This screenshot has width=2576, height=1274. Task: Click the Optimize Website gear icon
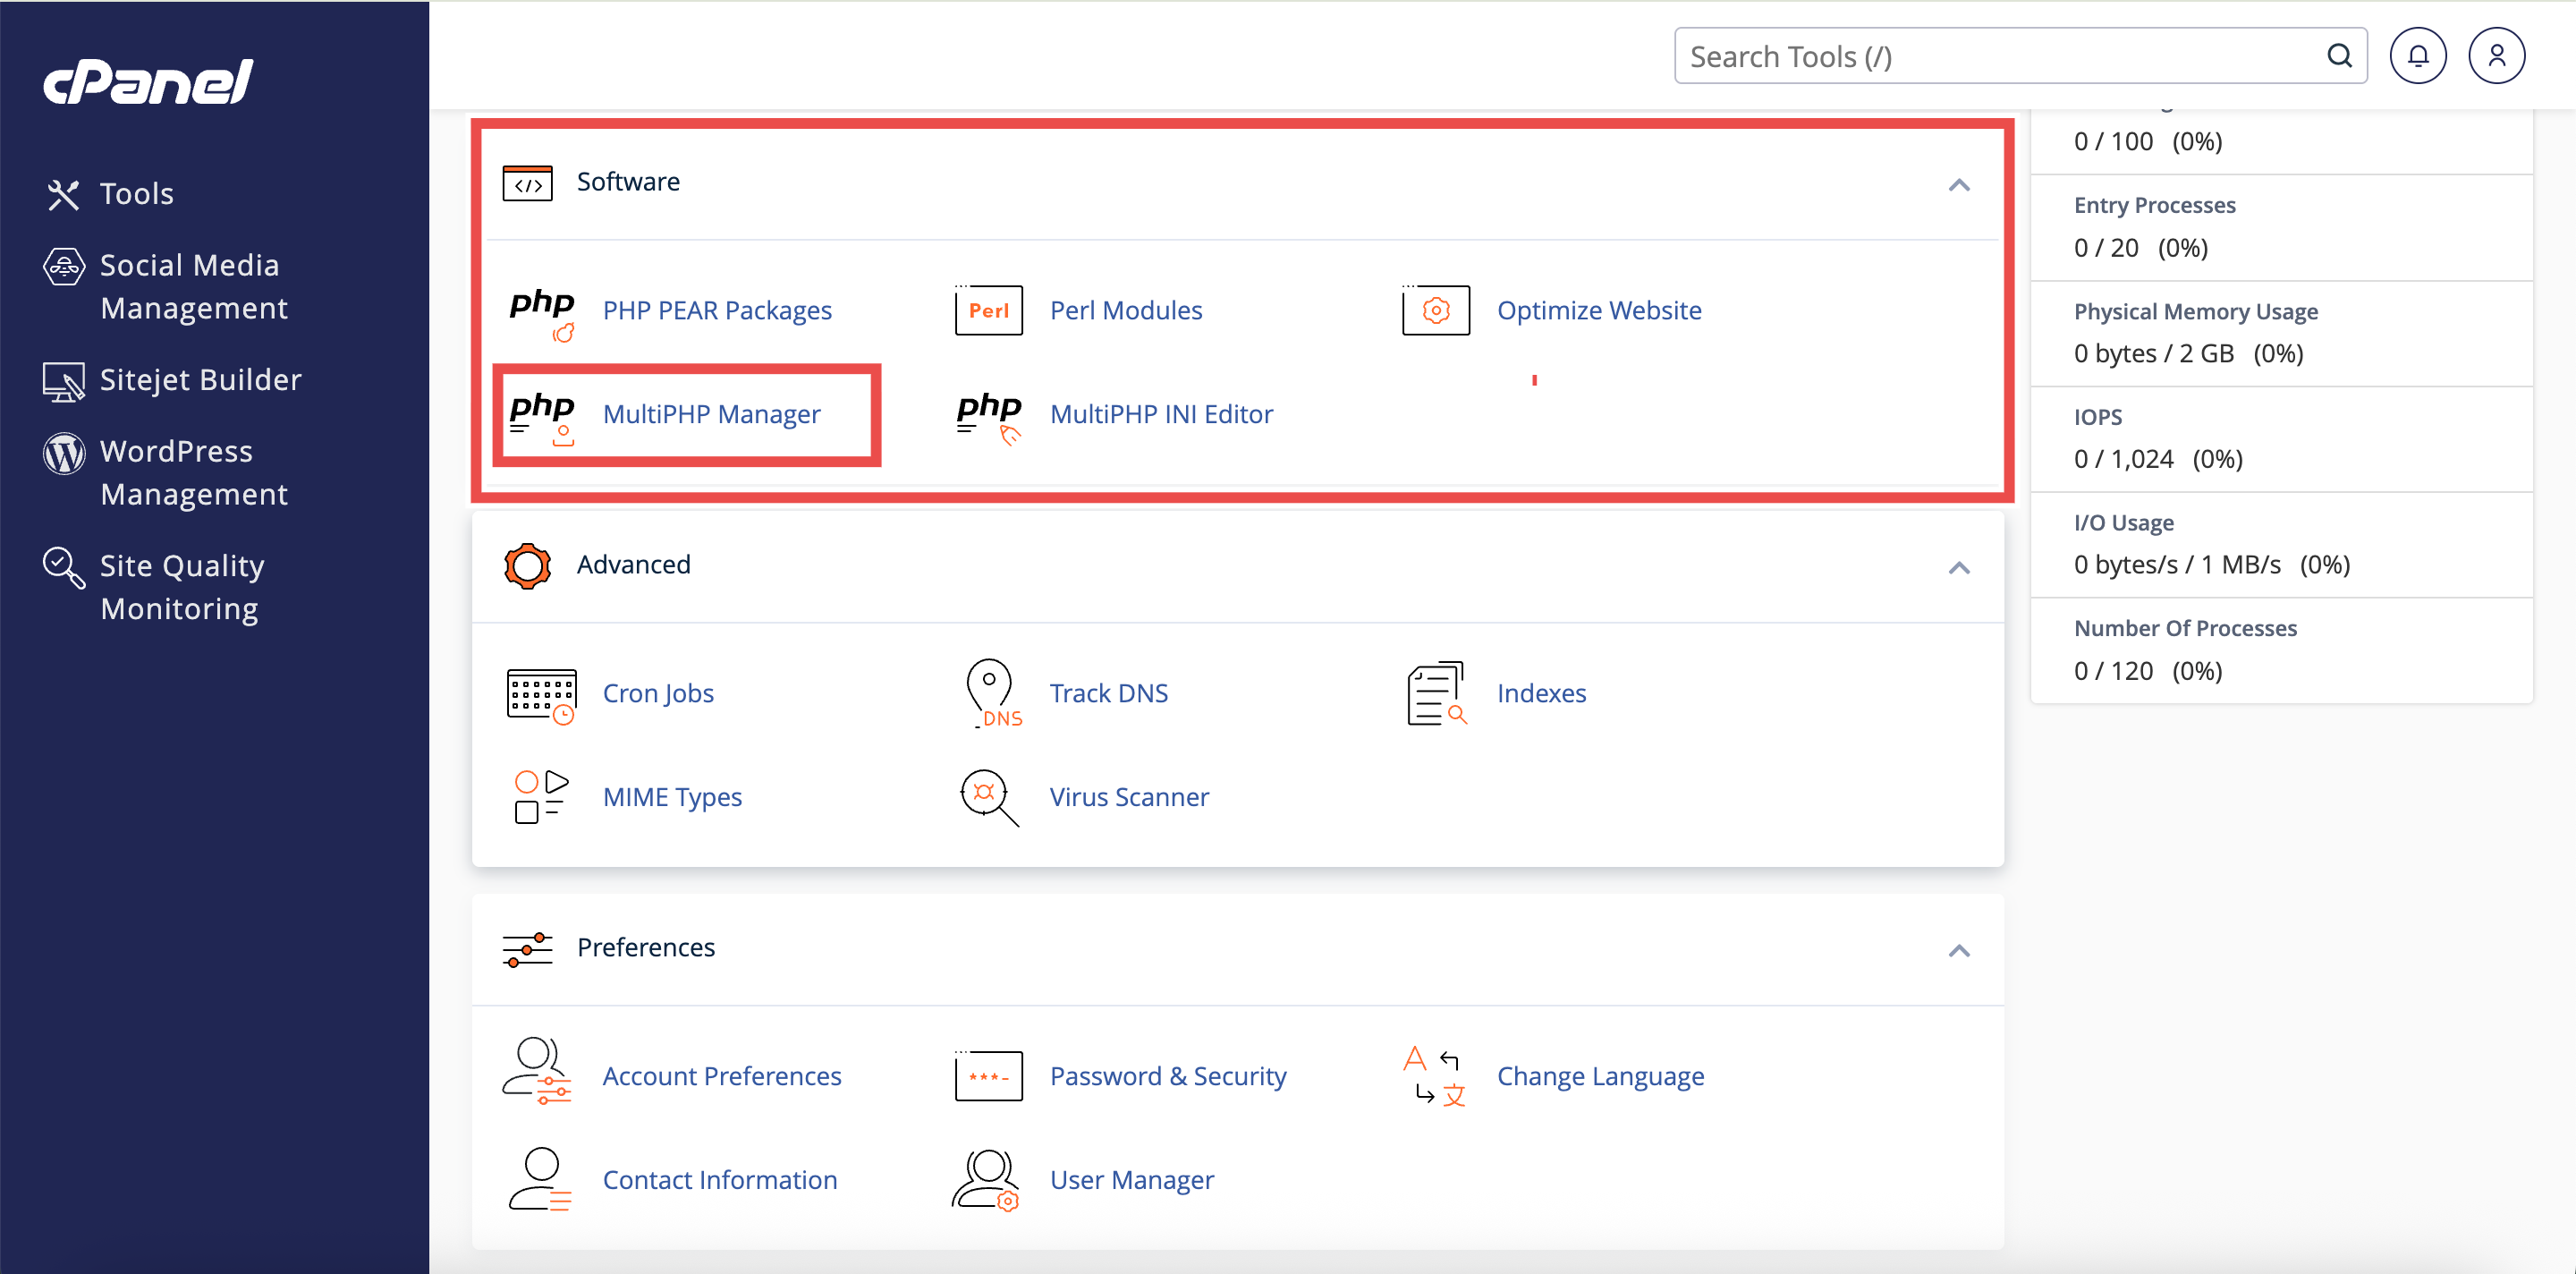click(x=1435, y=310)
